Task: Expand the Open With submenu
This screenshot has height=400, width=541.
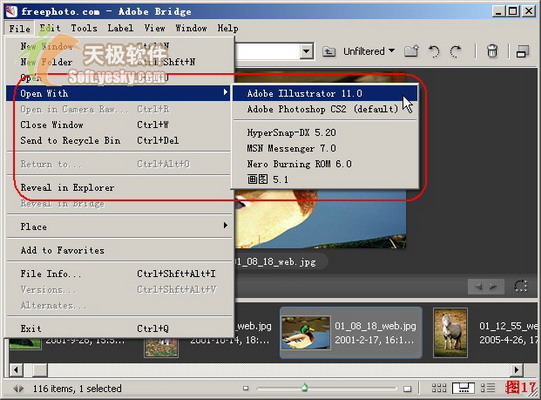Action: click(x=118, y=94)
